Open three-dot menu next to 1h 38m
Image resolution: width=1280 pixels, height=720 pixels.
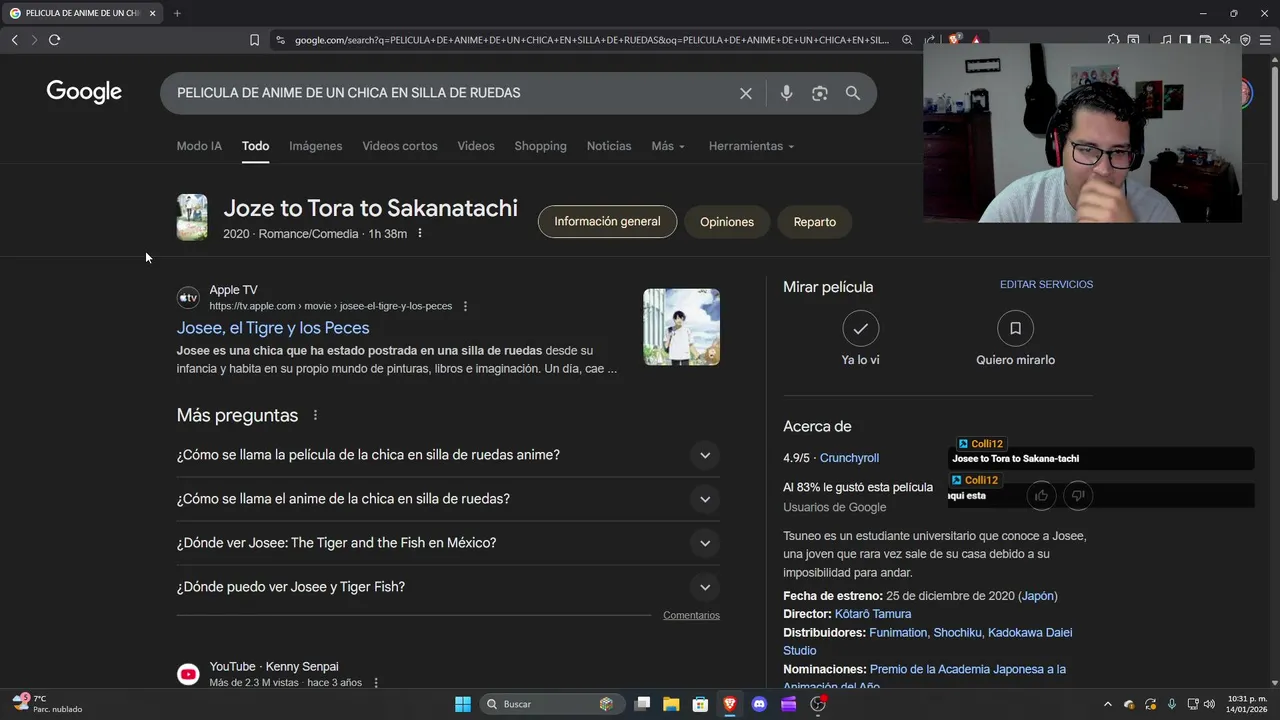coord(420,233)
